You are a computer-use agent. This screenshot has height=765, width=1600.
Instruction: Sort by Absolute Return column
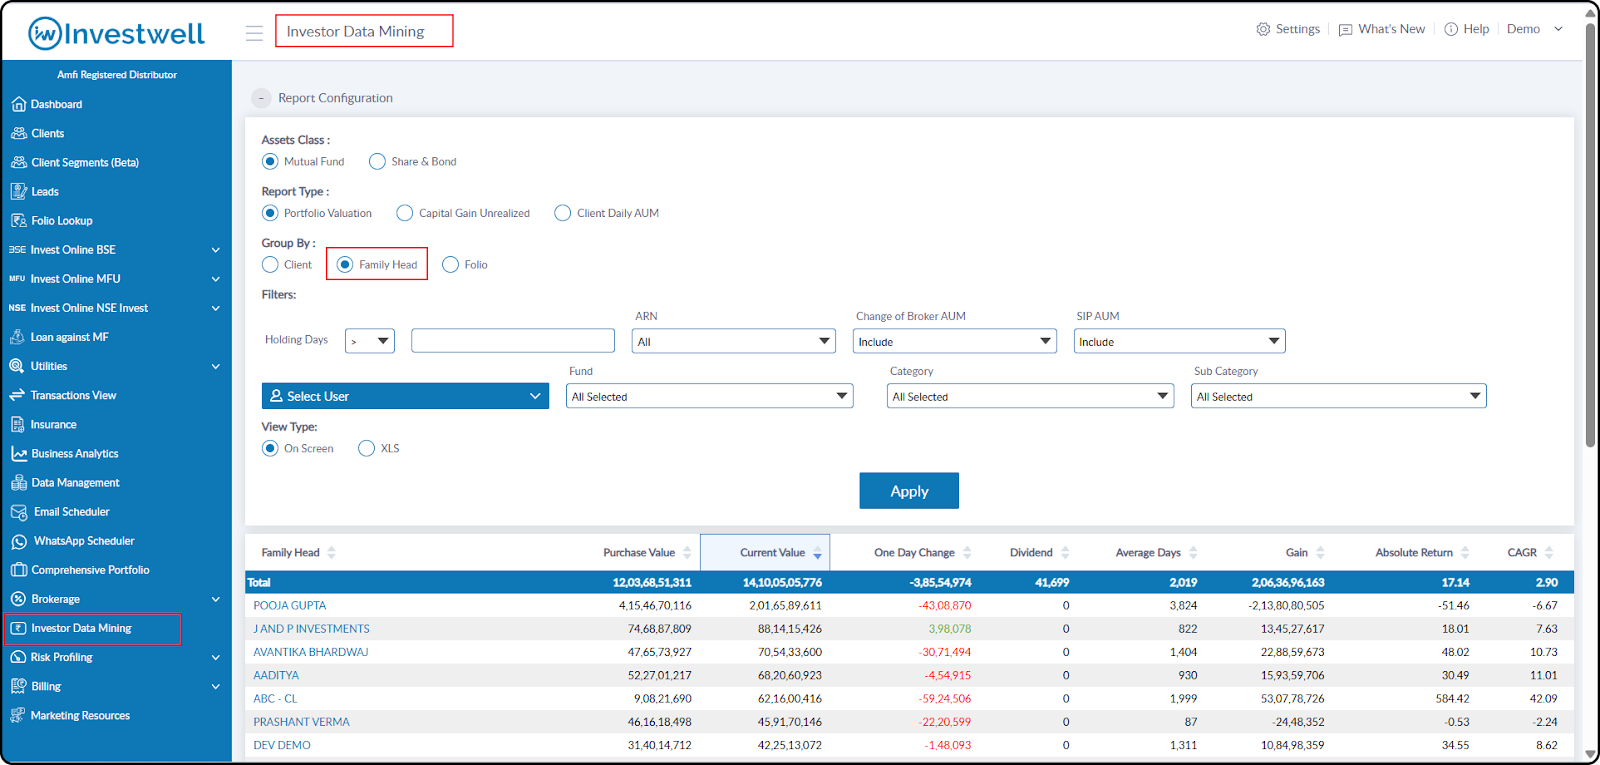click(x=1422, y=553)
